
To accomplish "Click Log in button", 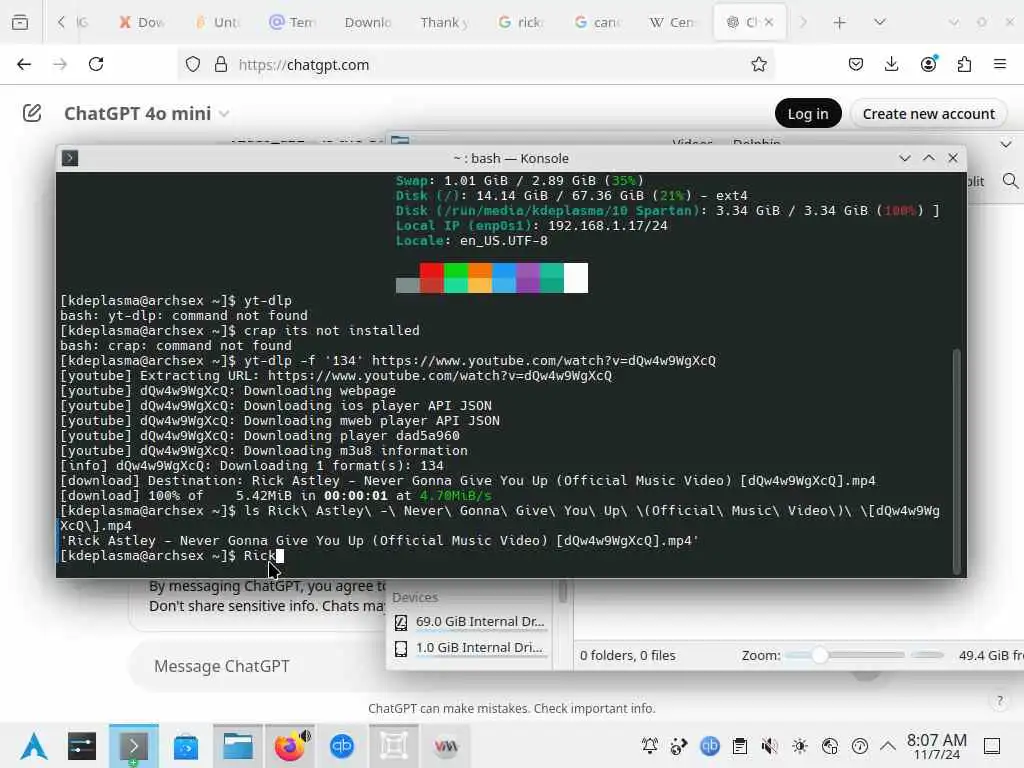I will point(808,114).
